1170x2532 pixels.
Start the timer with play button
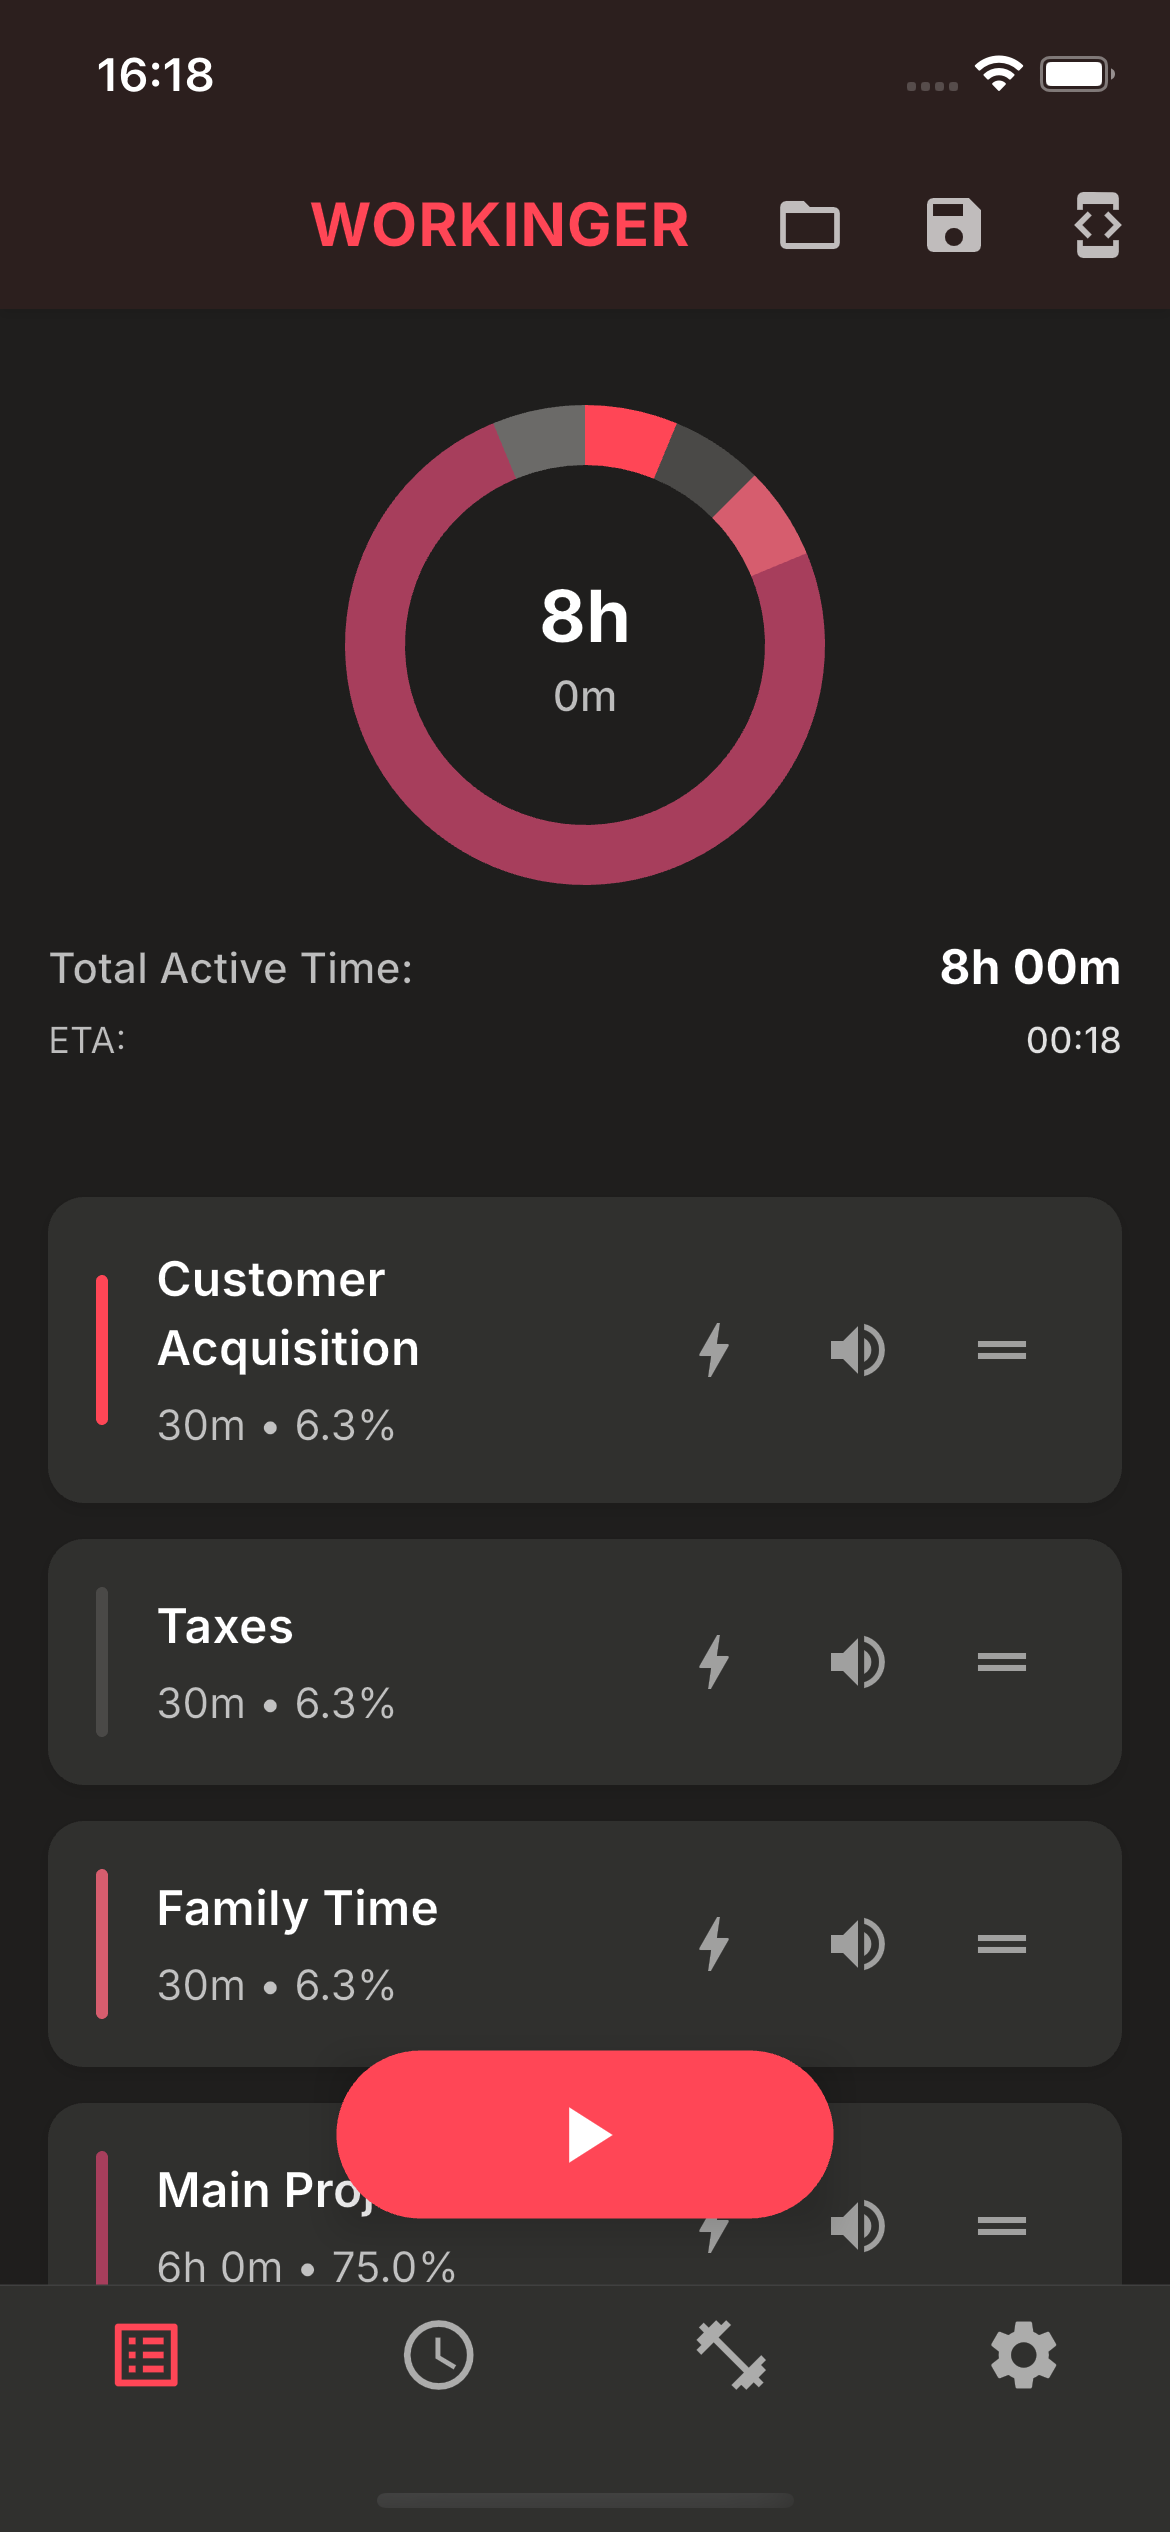click(585, 2134)
